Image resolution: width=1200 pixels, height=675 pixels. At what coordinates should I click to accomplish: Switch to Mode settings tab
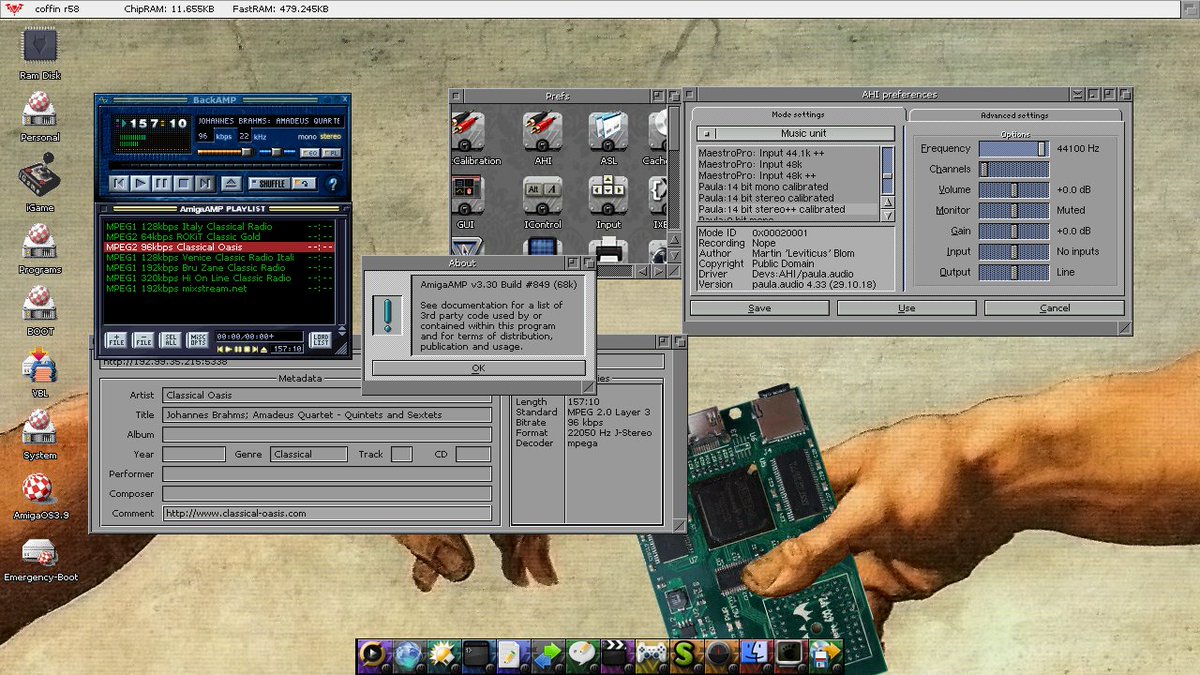click(x=796, y=115)
